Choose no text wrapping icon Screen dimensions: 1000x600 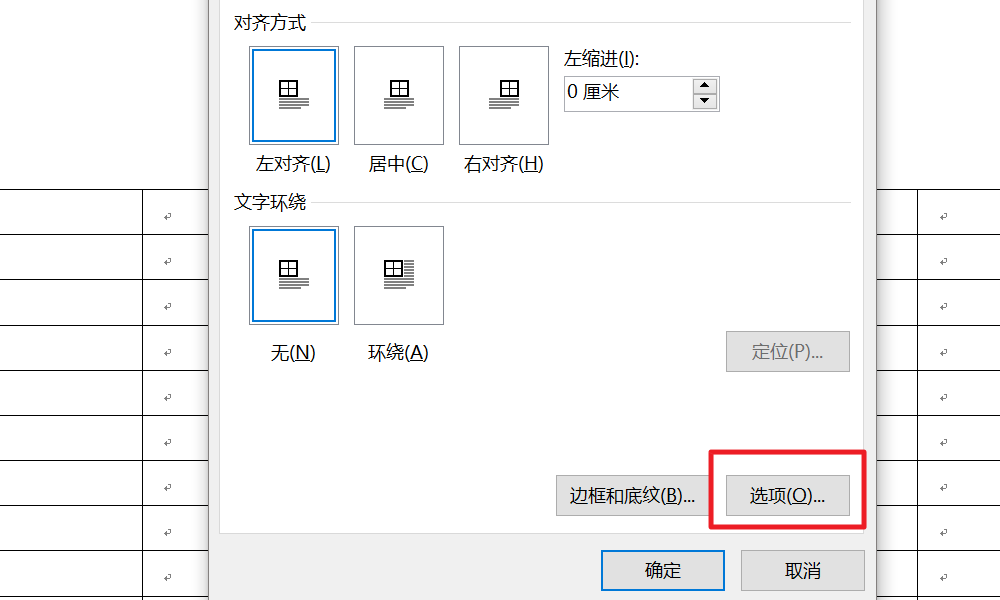(x=294, y=275)
